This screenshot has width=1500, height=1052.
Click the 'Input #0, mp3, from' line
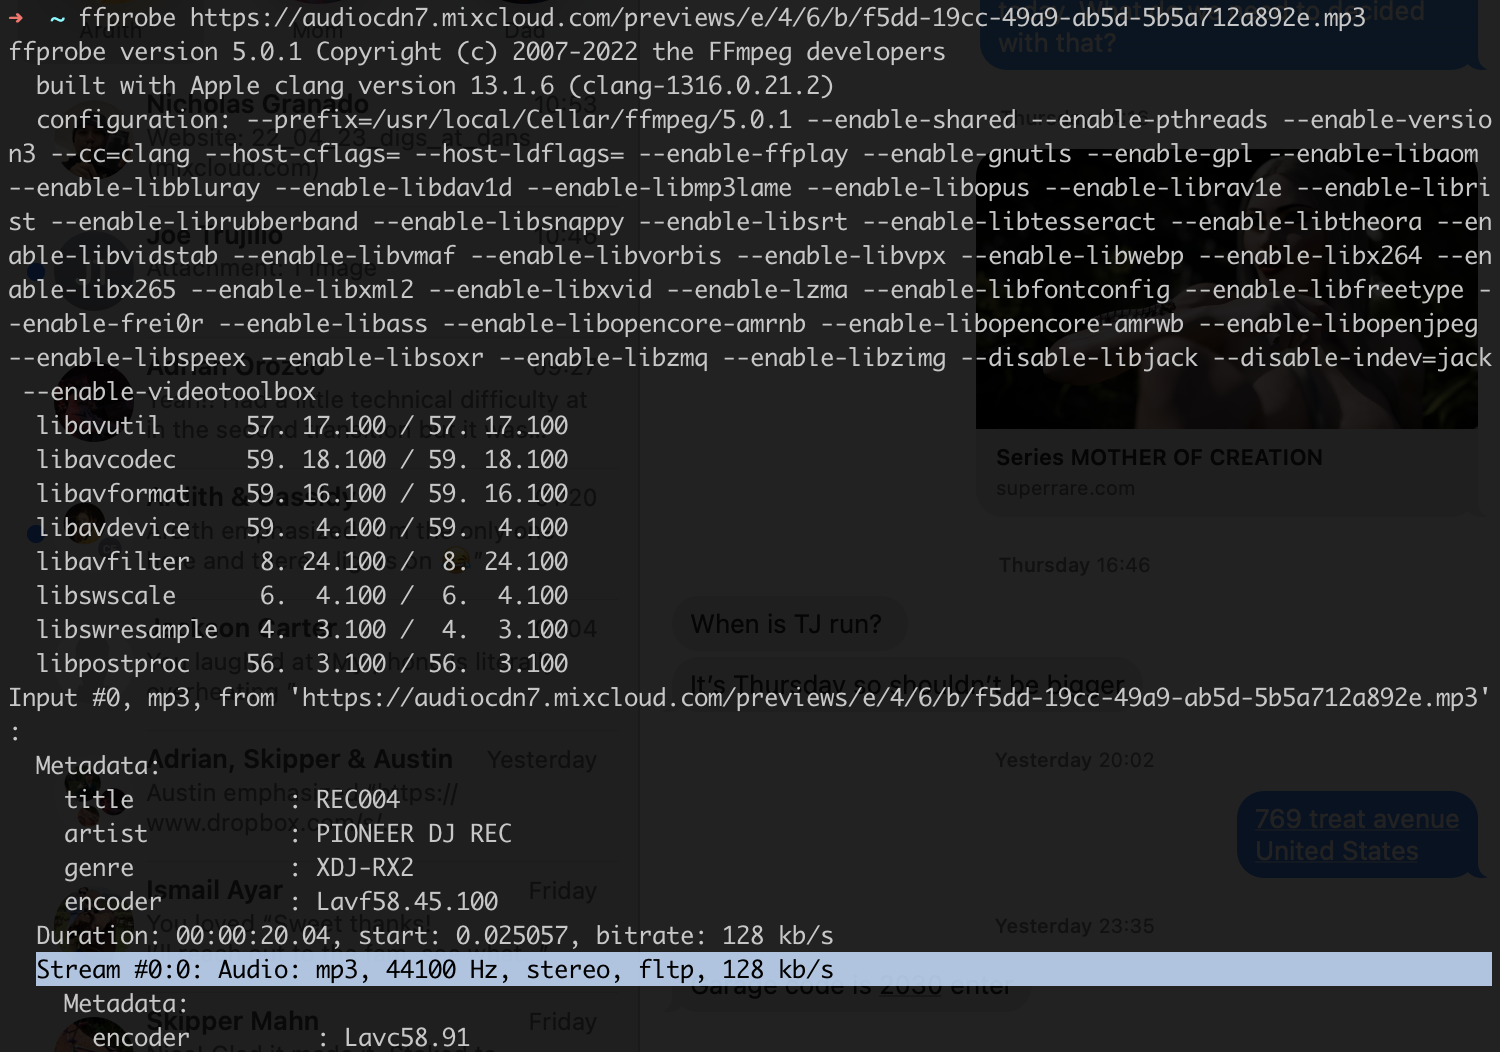(x=750, y=698)
